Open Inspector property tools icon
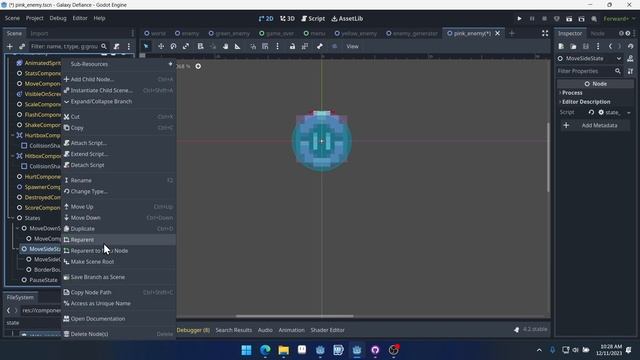The height and width of the screenshot is (360, 640). (x=631, y=71)
